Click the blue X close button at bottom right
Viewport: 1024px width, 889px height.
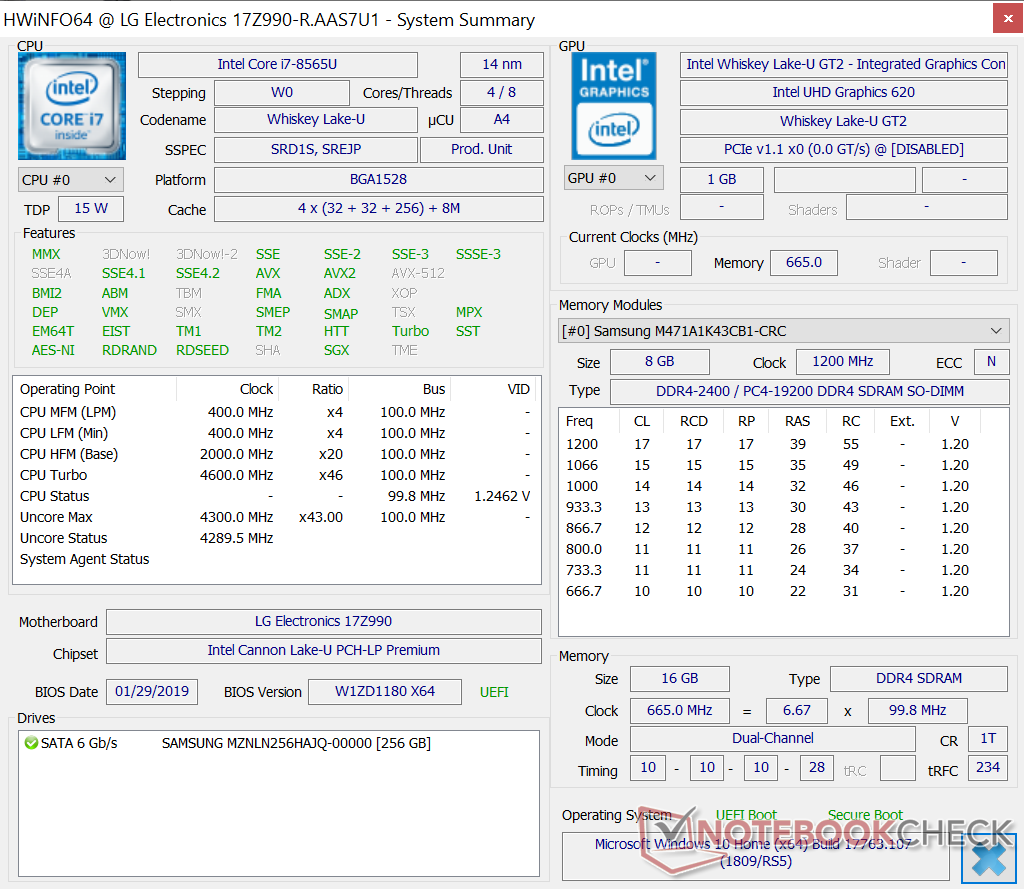(988, 858)
